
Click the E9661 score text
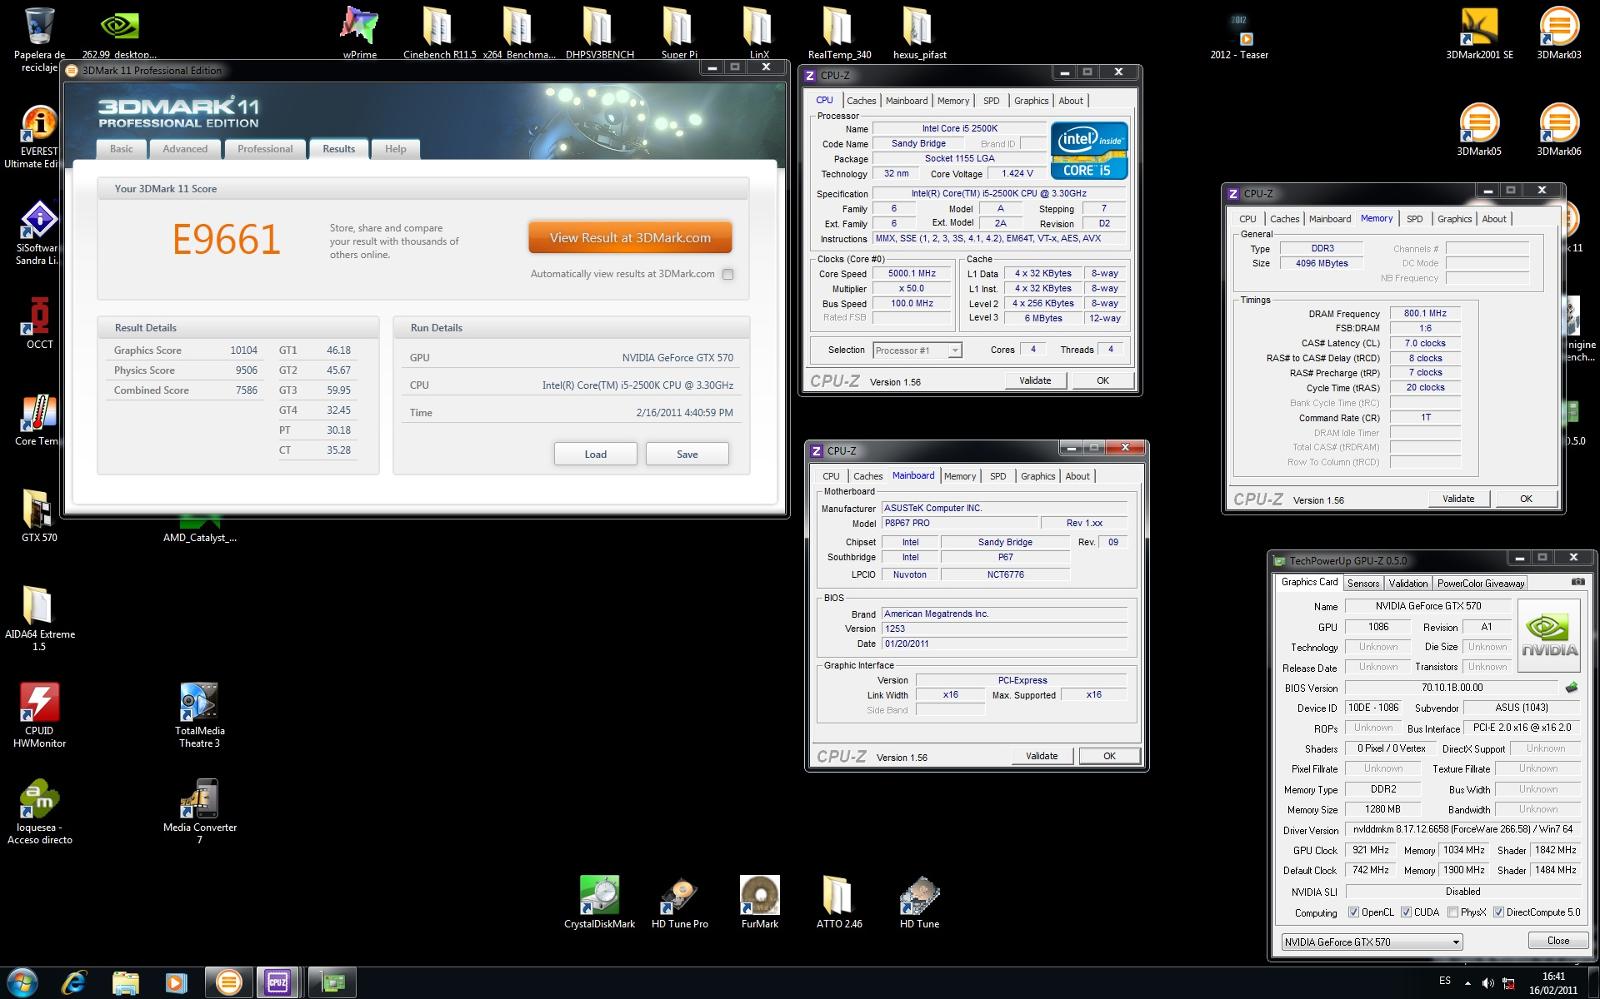click(x=226, y=240)
